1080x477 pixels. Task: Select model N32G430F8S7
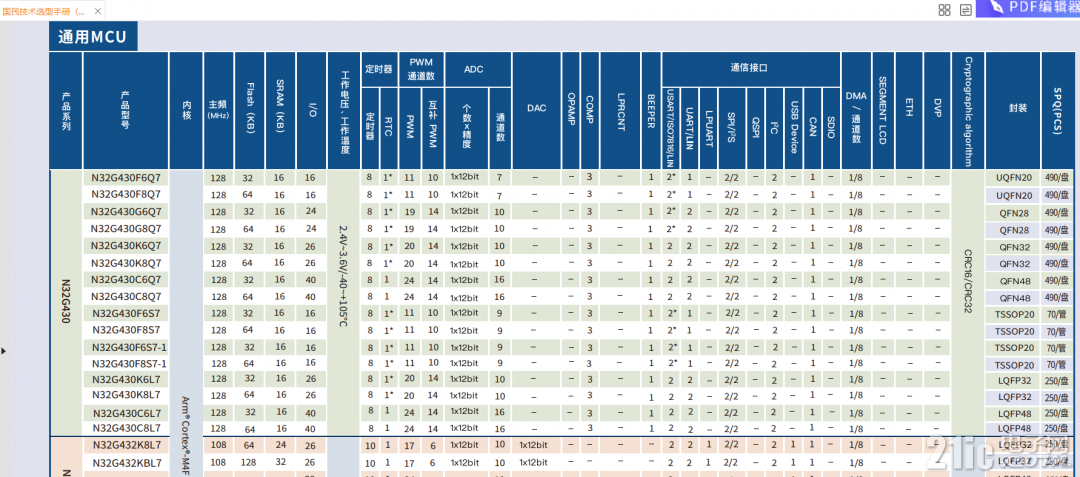pyautogui.click(x=126, y=330)
